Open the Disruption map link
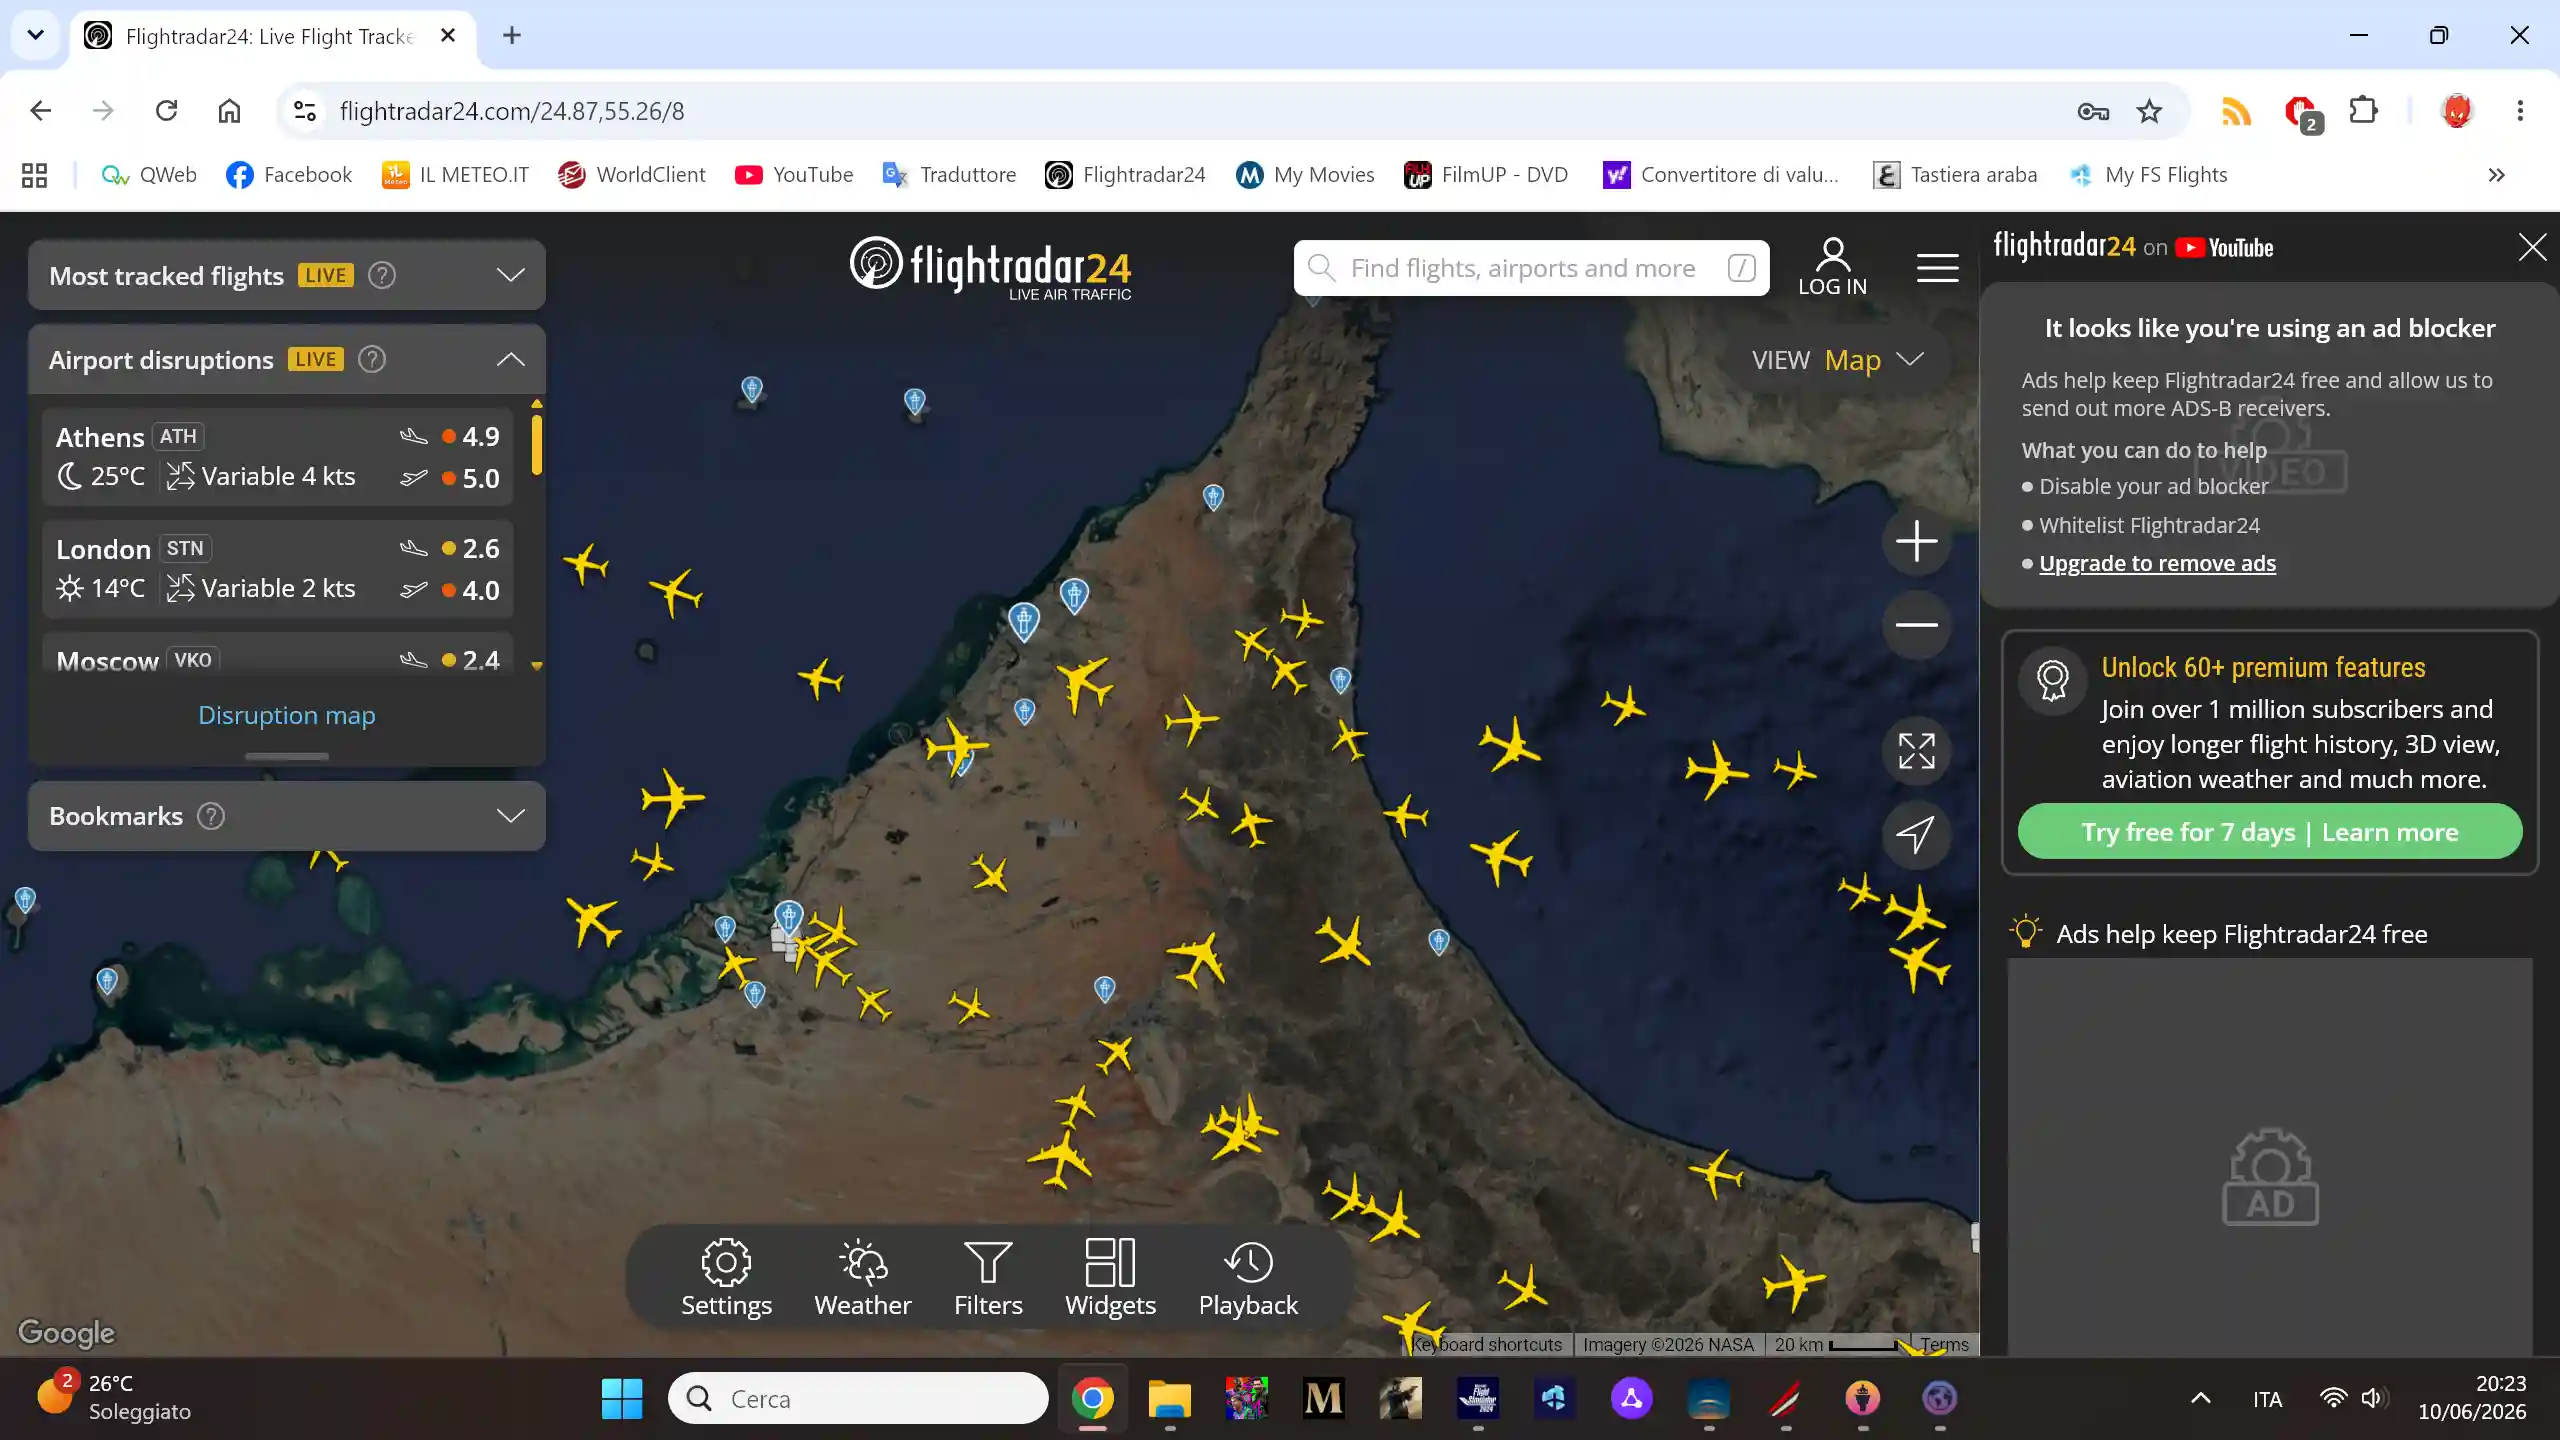The height and width of the screenshot is (1440, 2560). [287, 715]
